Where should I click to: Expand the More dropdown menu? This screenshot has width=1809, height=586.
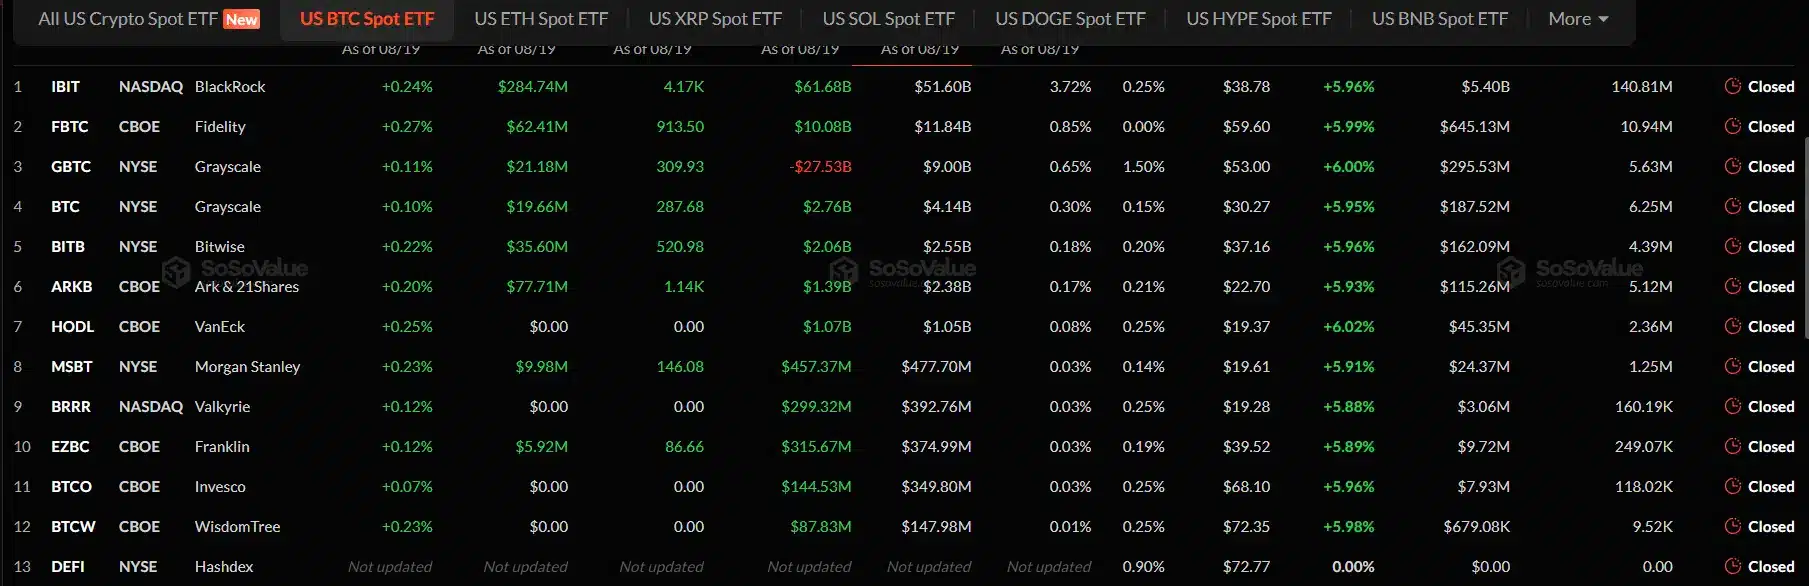pyautogui.click(x=1578, y=19)
